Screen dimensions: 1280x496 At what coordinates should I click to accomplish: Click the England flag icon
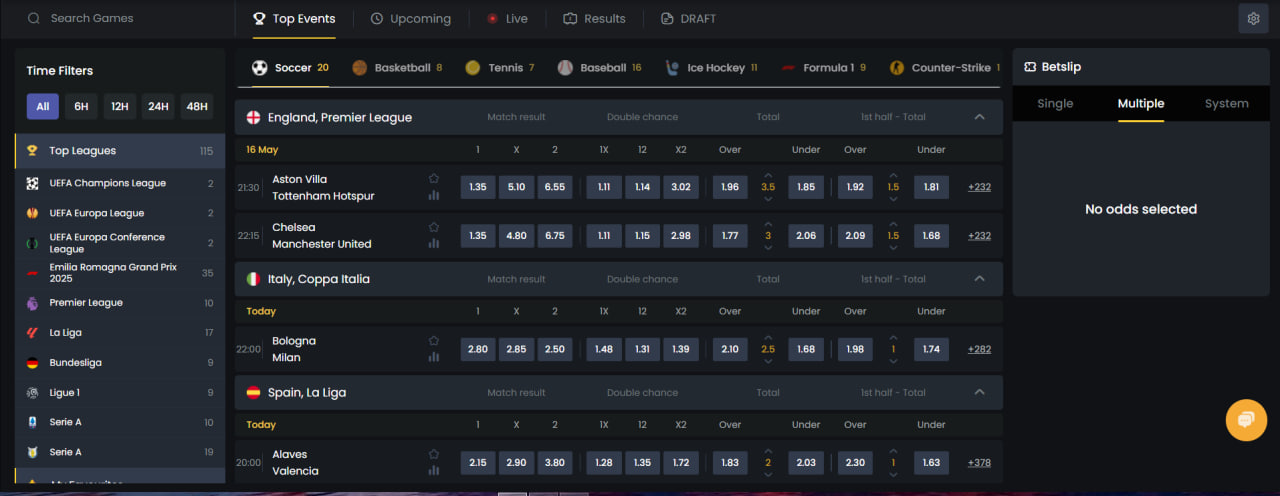253,117
